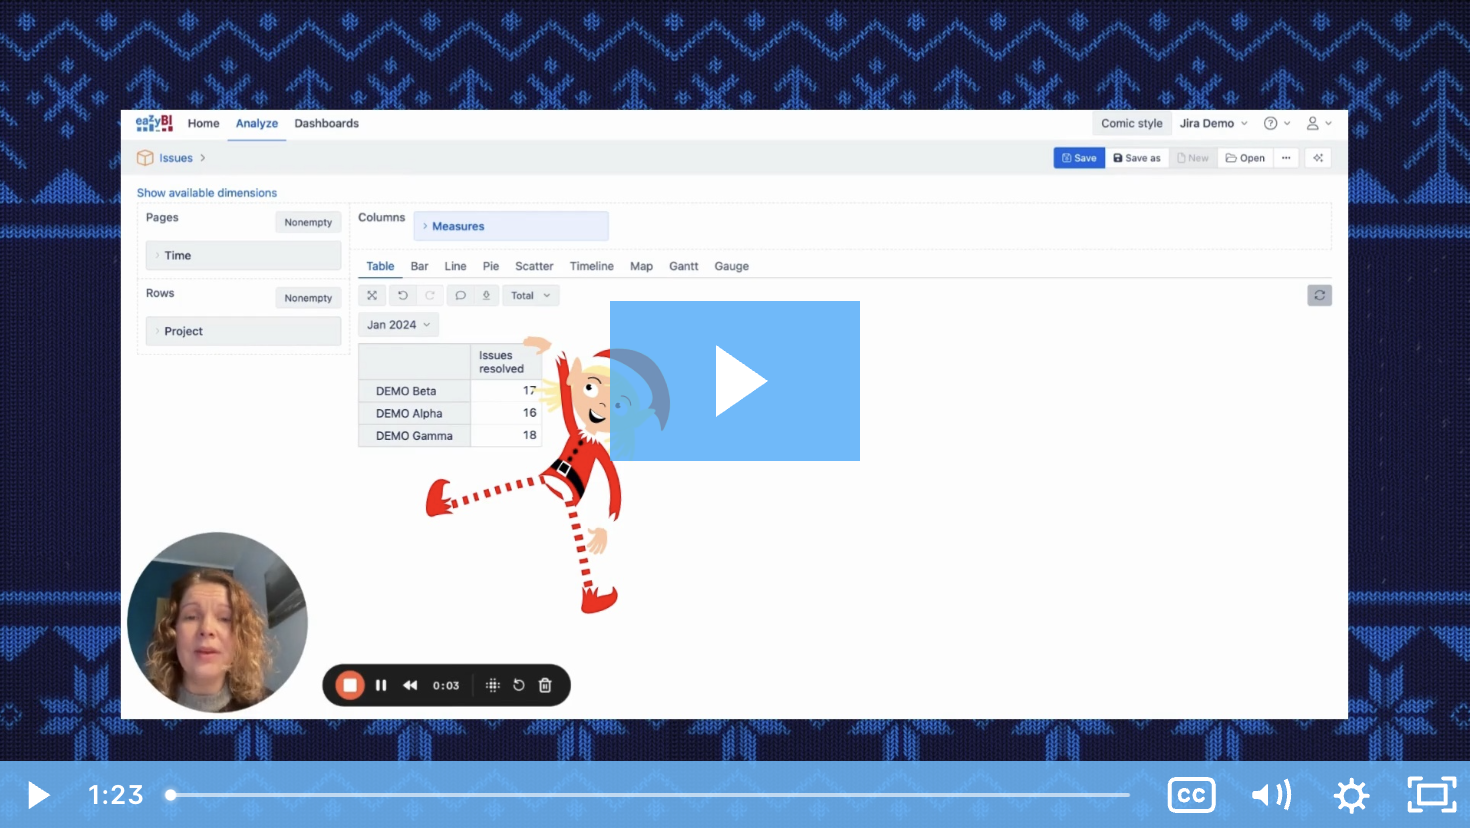Image resolution: width=1470 pixels, height=828 pixels.
Task: Open the three-dots more options menu
Action: click(x=1286, y=158)
